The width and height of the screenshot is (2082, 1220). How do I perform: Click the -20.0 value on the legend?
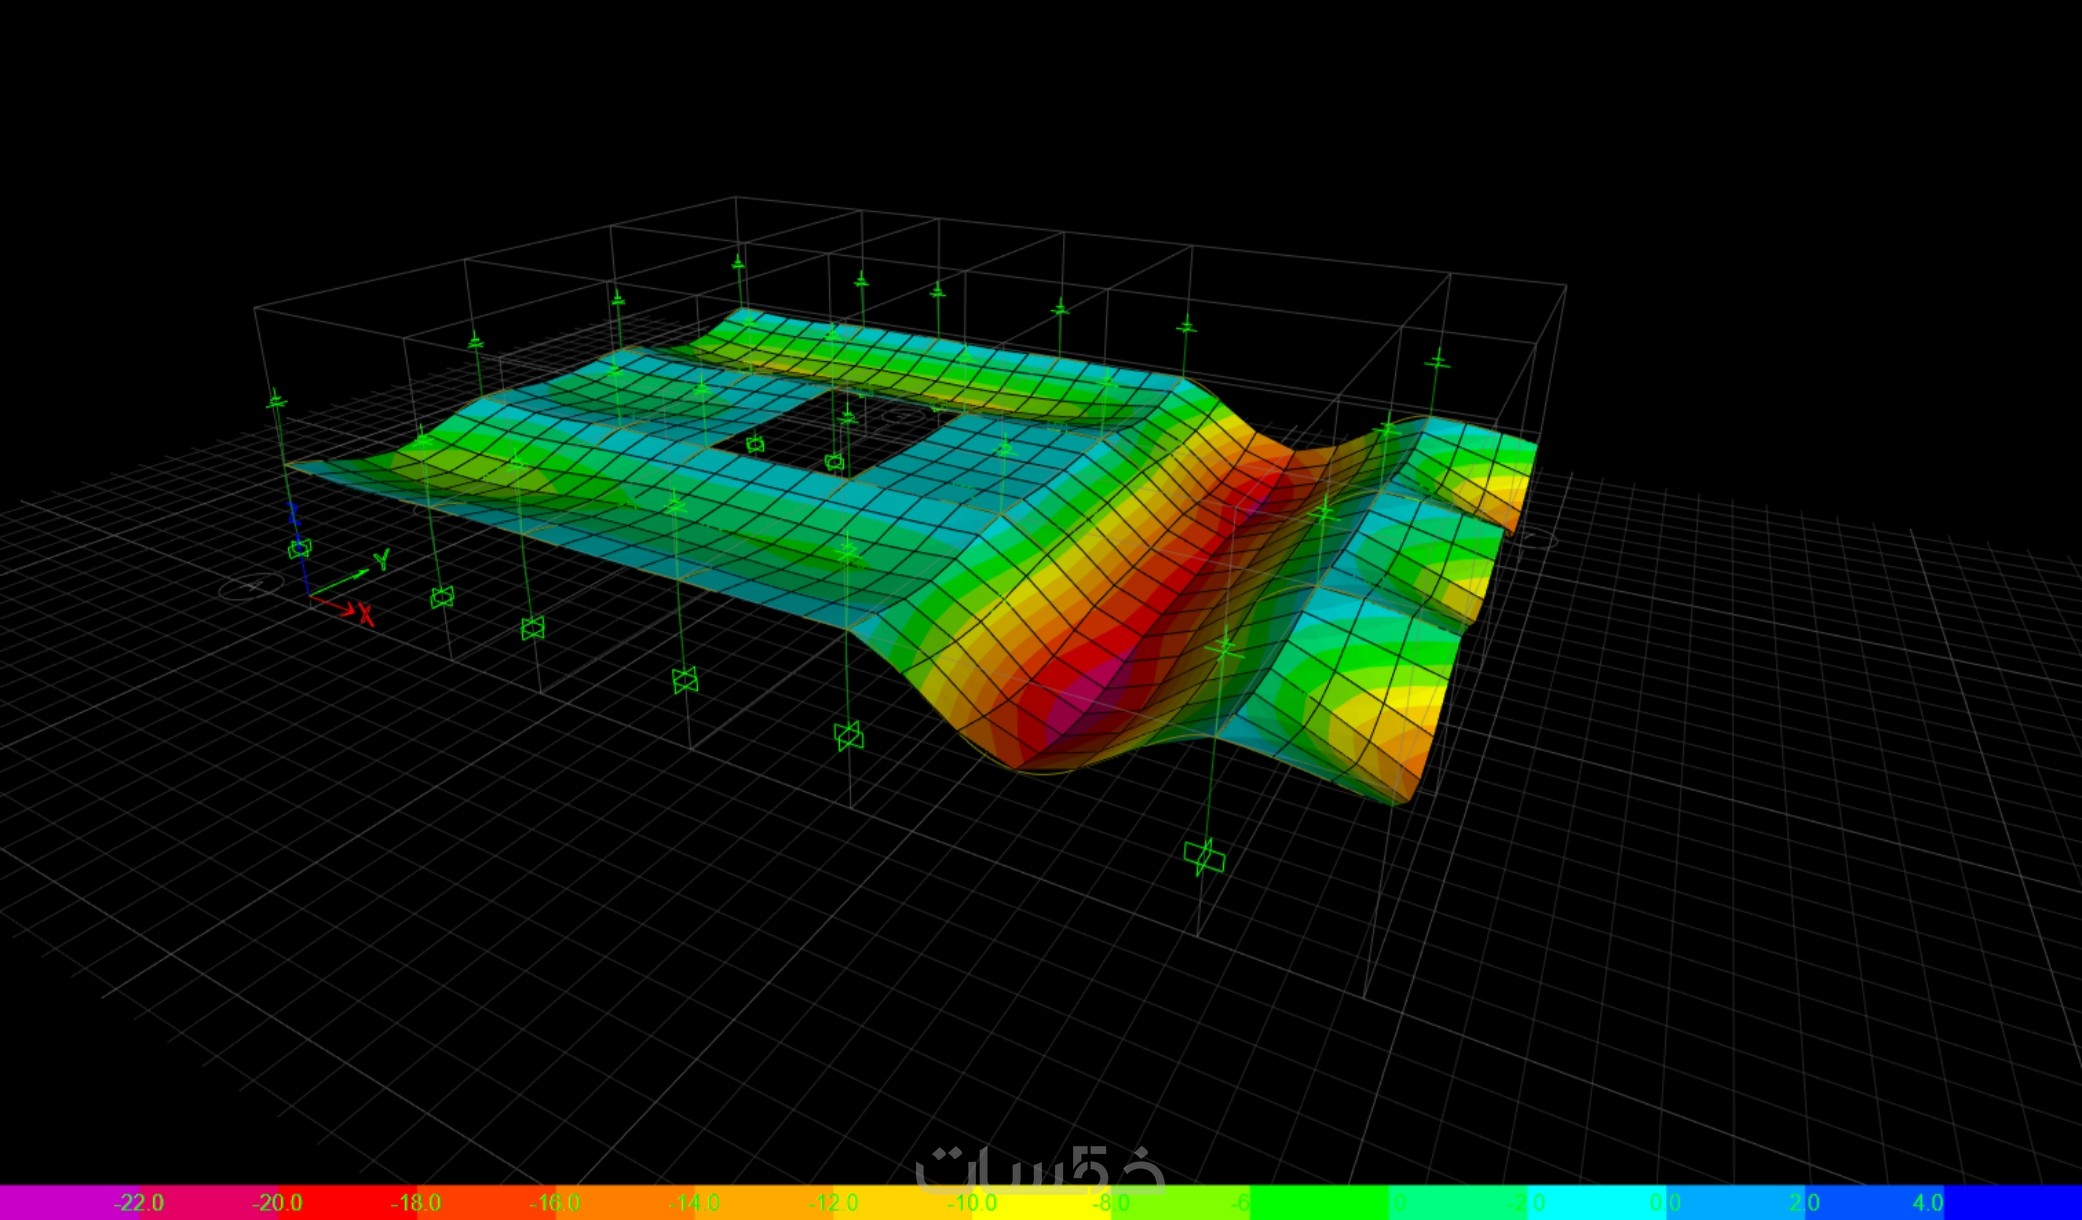pyautogui.click(x=277, y=1203)
